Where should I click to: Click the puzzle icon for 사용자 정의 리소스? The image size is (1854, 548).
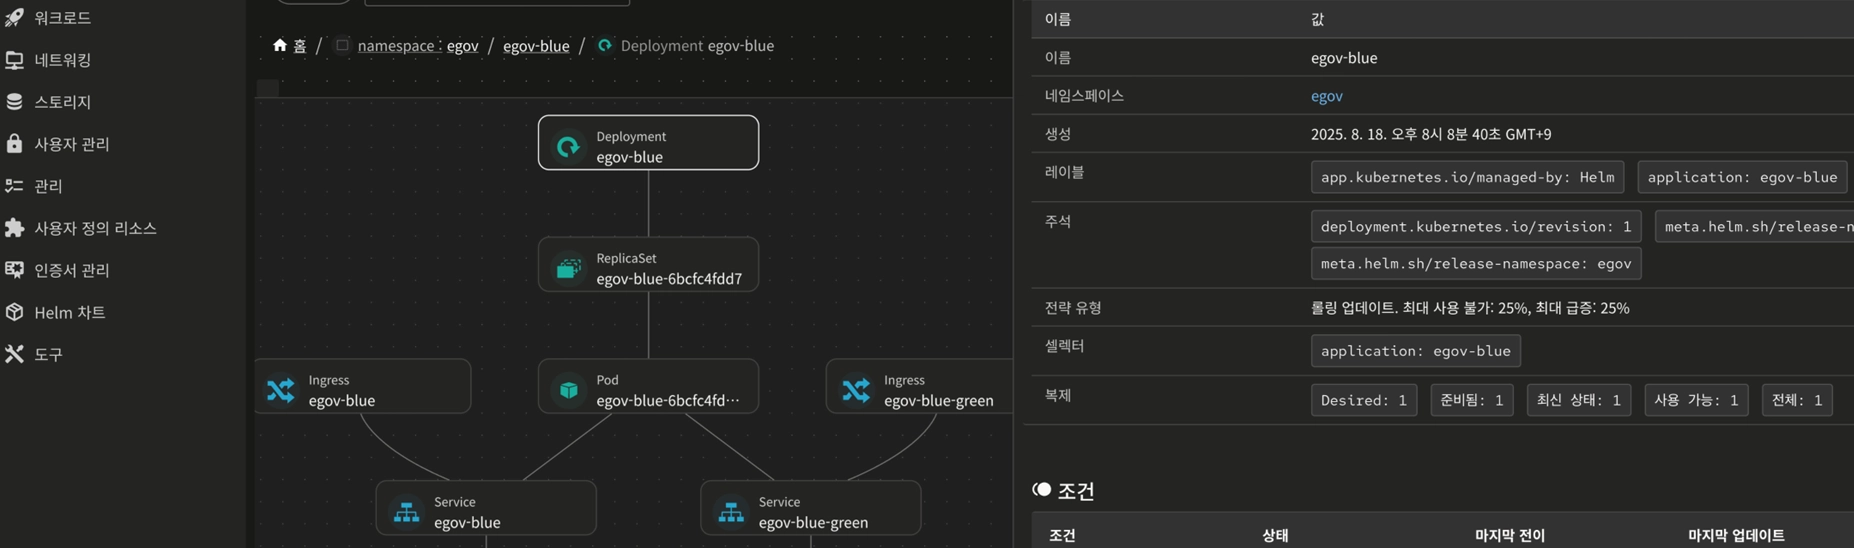coord(14,228)
